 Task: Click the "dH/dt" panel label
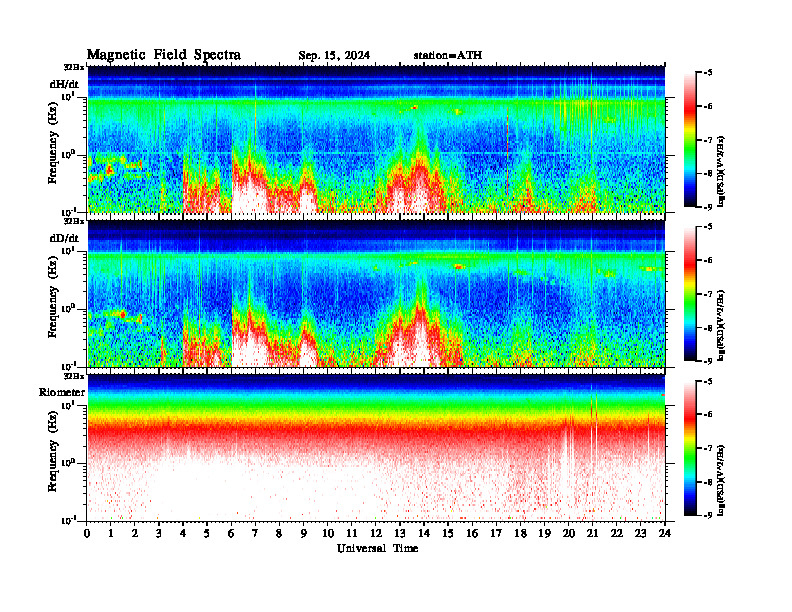pos(64,84)
